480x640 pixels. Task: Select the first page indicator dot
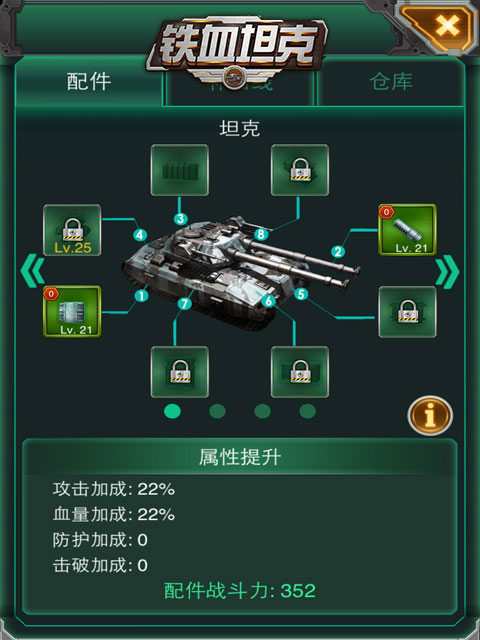[x=172, y=411]
